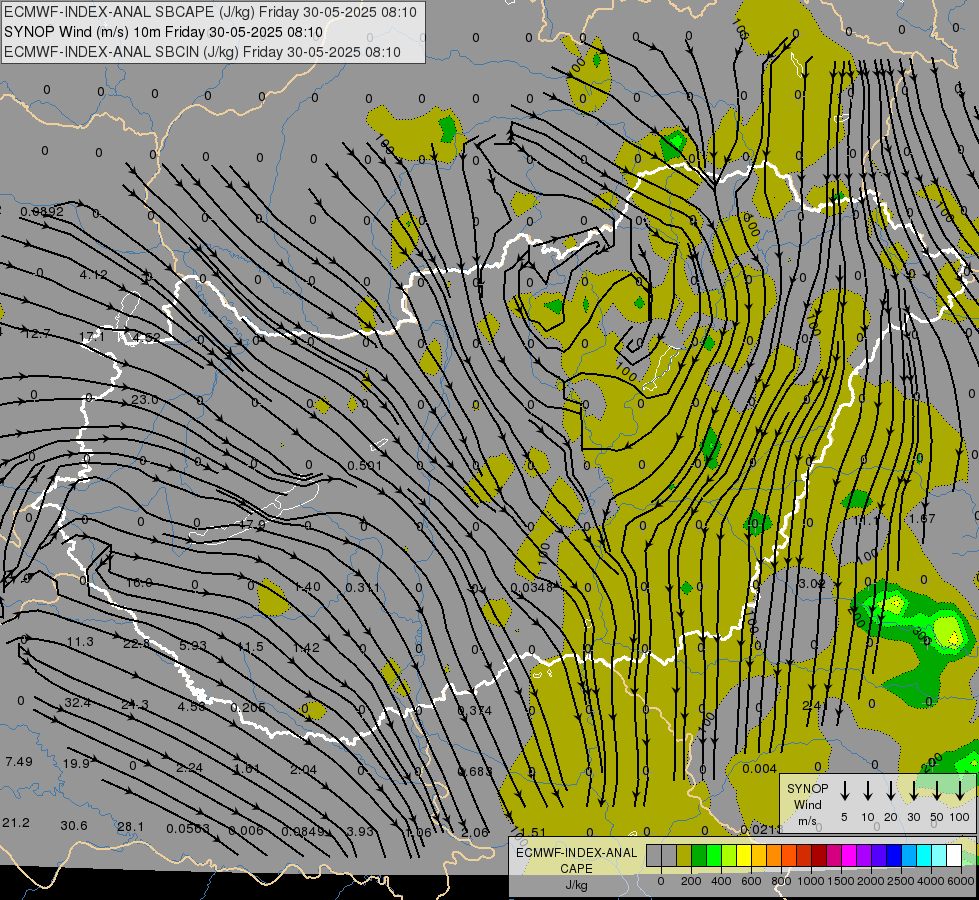979x900 pixels.
Task: Click the 5 m/s wind arrow in legend
Action: coord(844,791)
